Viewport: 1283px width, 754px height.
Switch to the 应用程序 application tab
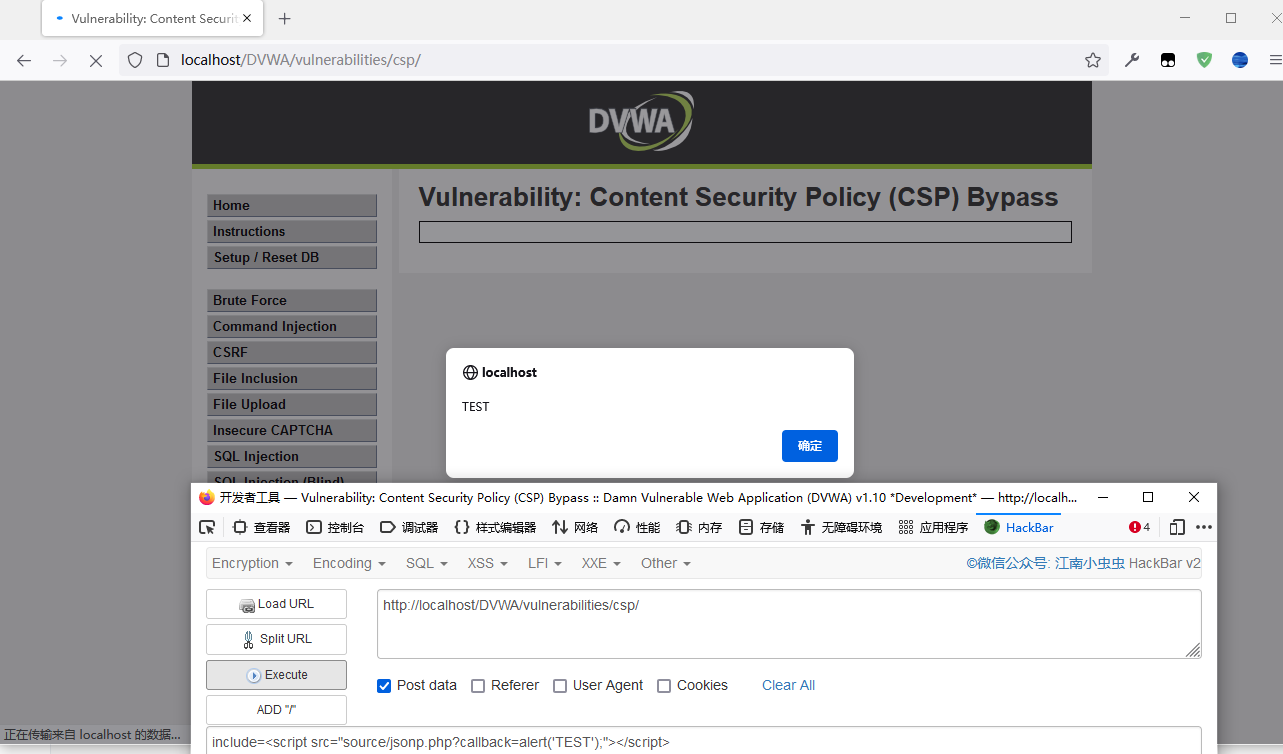[933, 527]
